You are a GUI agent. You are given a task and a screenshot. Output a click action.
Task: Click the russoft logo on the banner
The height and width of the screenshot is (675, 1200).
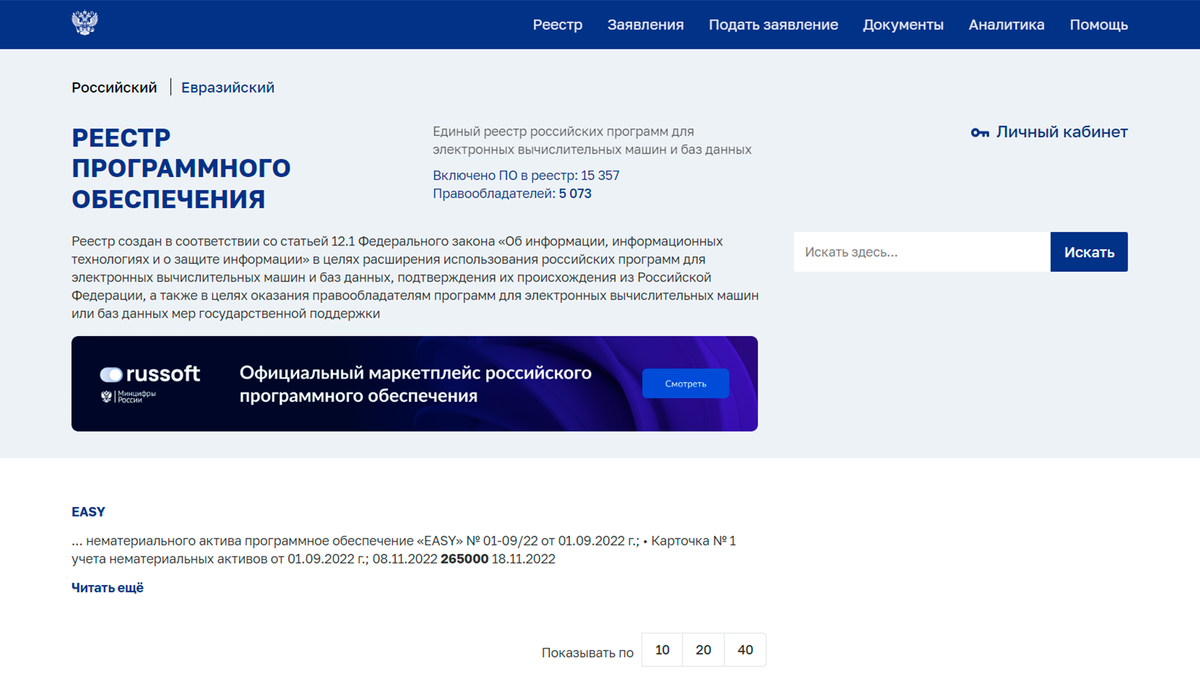(149, 376)
